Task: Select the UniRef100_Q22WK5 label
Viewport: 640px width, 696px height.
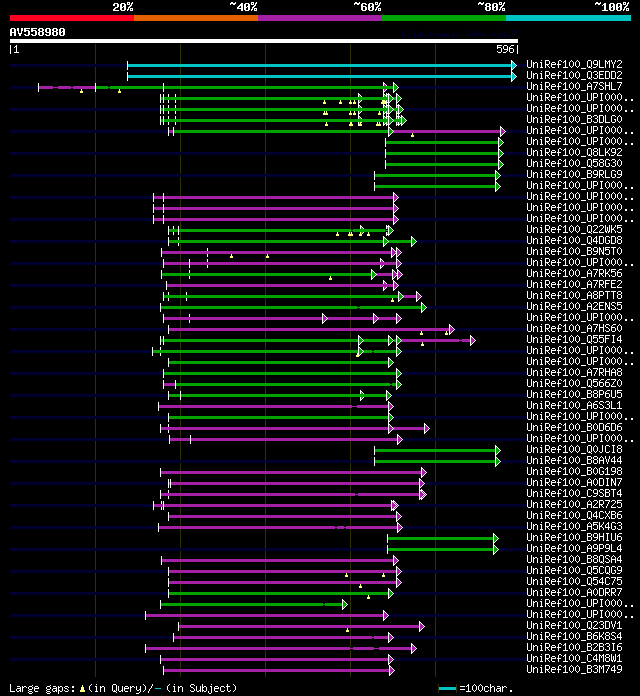Action: 574,229
